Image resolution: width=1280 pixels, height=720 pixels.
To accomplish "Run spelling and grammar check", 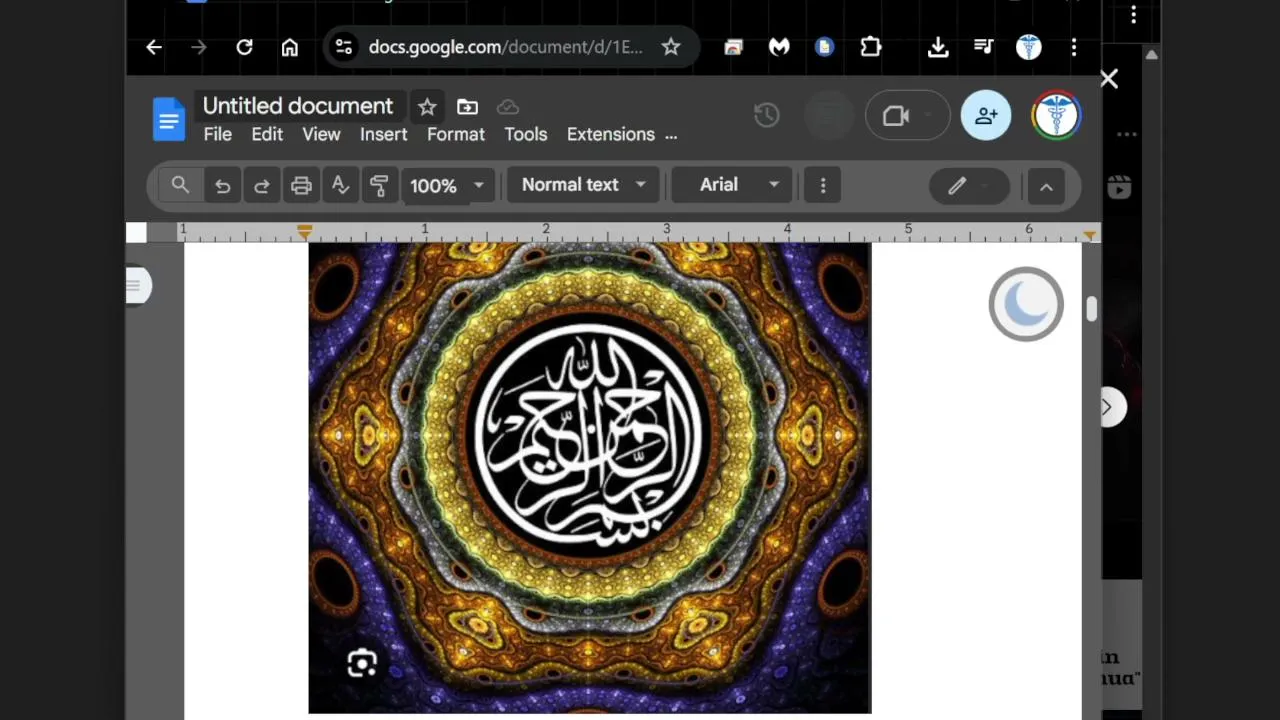I will point(340,186).
